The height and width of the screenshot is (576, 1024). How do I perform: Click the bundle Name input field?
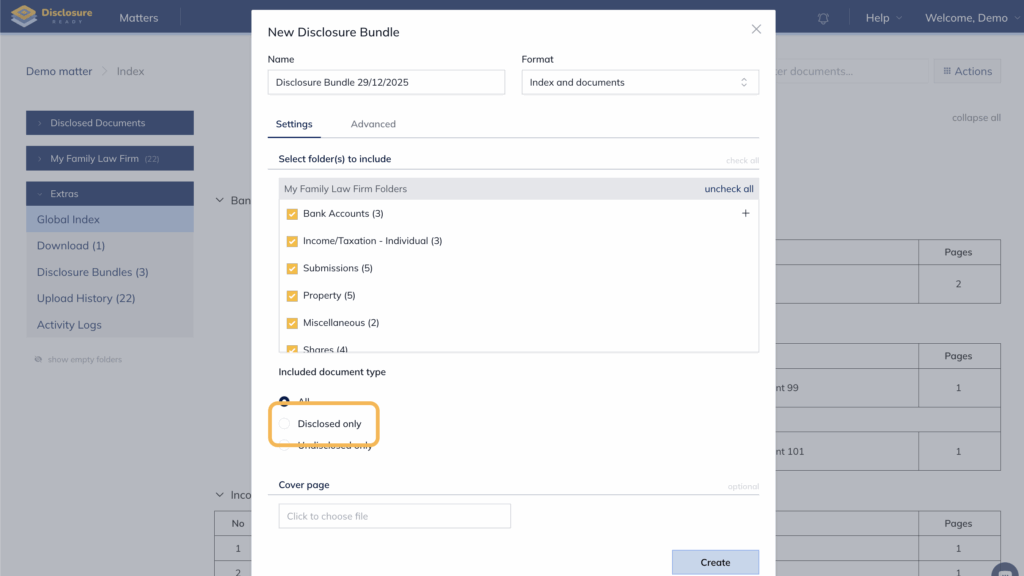pyautogui.click(x=386, y=82)
